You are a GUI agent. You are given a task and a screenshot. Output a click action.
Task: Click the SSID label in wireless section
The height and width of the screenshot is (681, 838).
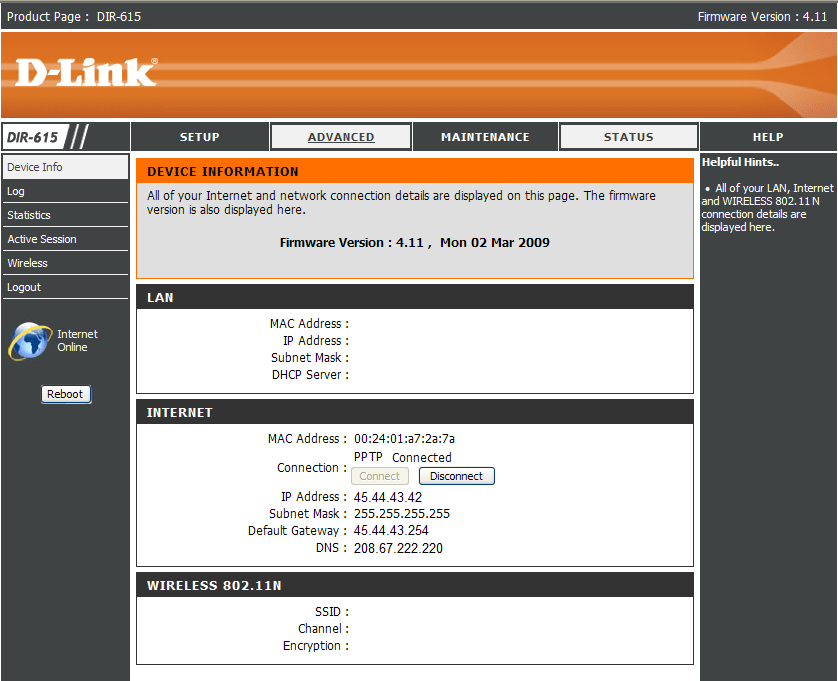(331, 612)
